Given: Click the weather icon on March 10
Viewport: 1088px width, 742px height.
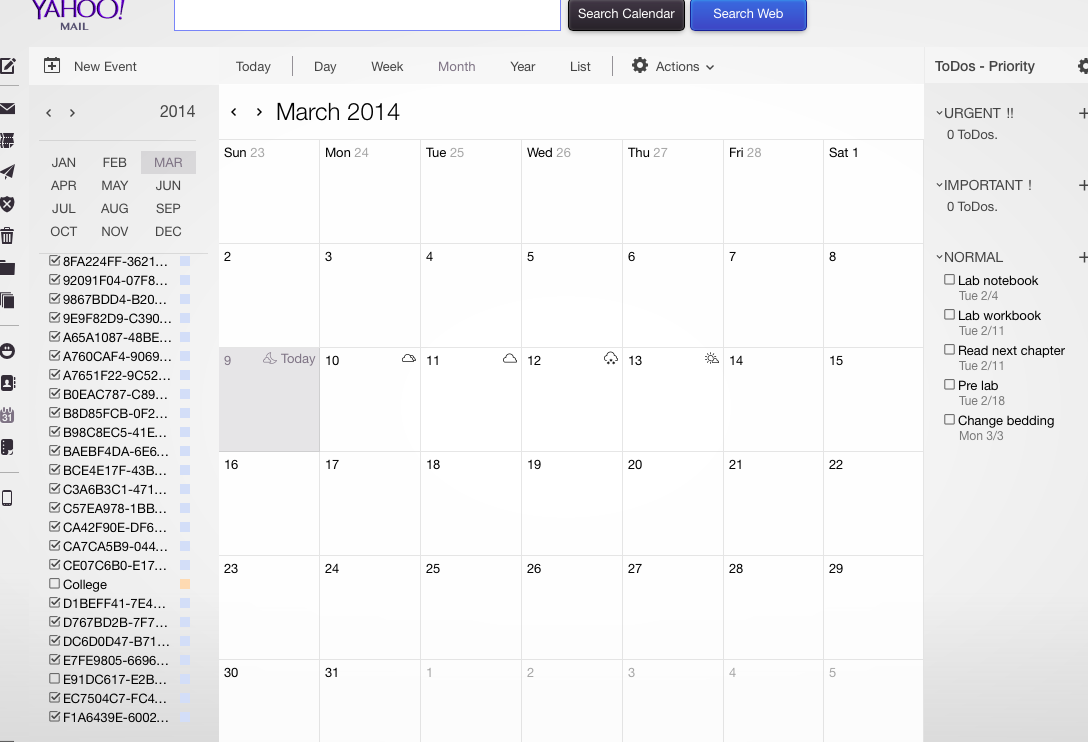Looking at the screenshot, I should click(409, 359).
